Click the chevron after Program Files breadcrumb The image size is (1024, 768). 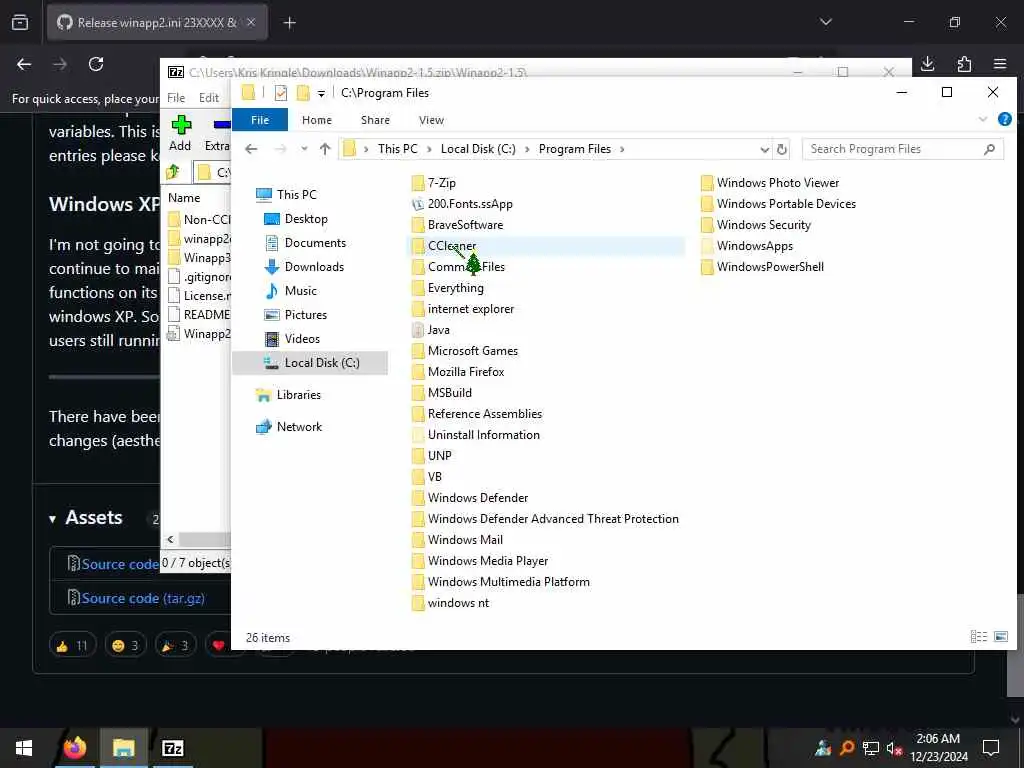tap(622, 150)
